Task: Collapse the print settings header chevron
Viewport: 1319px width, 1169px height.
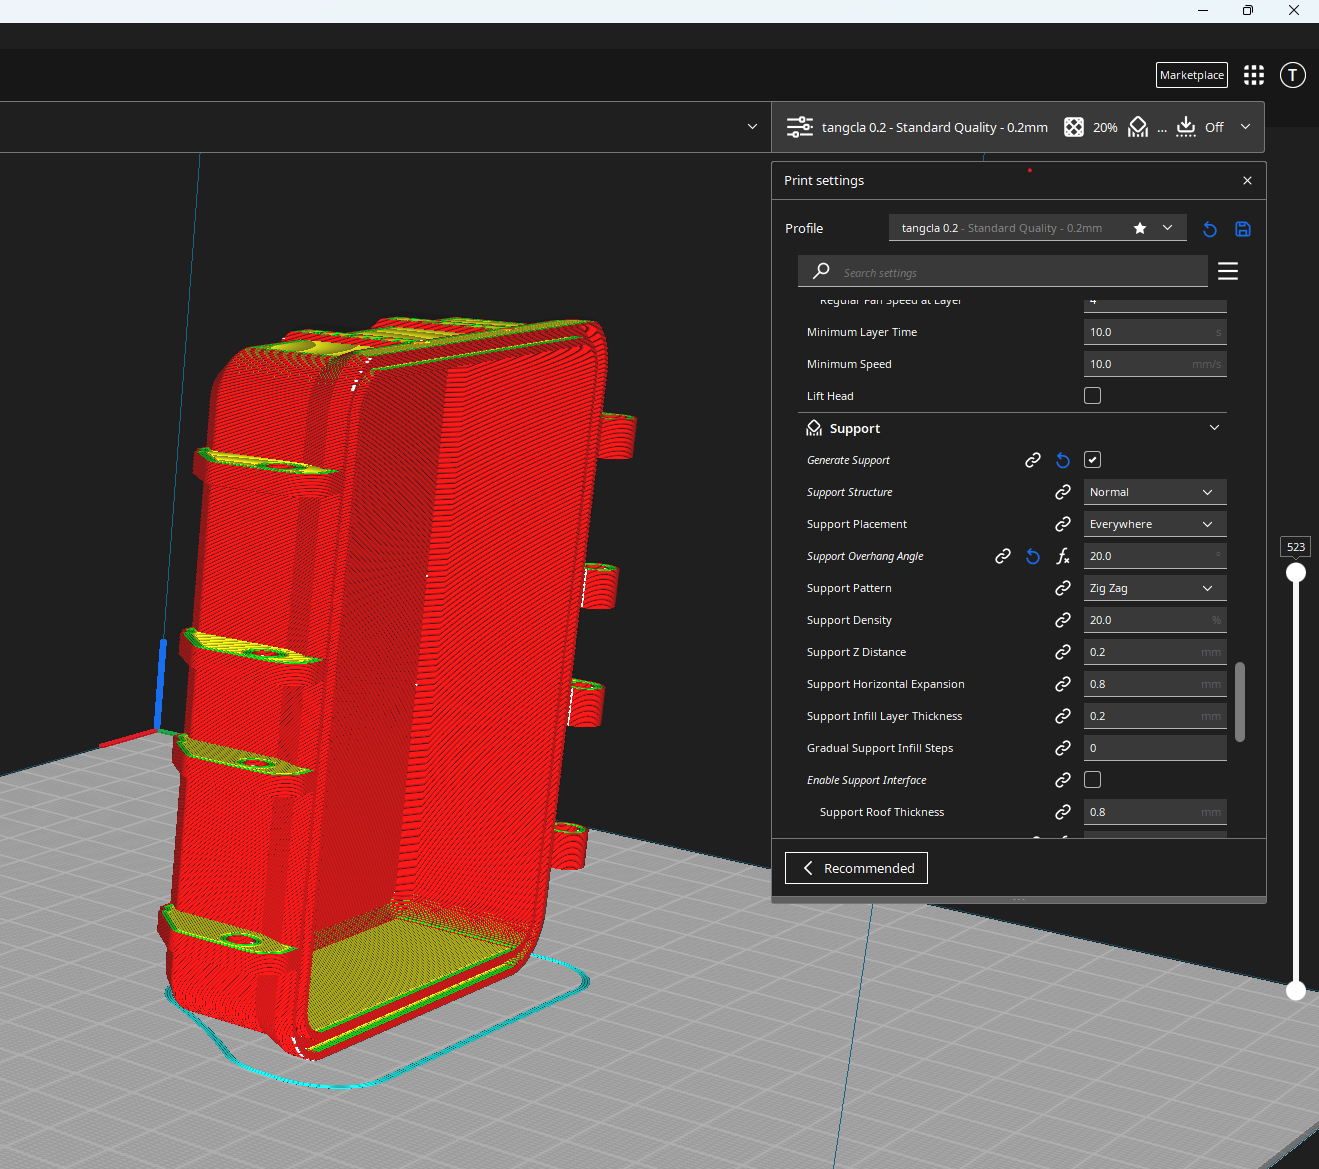Action: [x=1245, y=127]
